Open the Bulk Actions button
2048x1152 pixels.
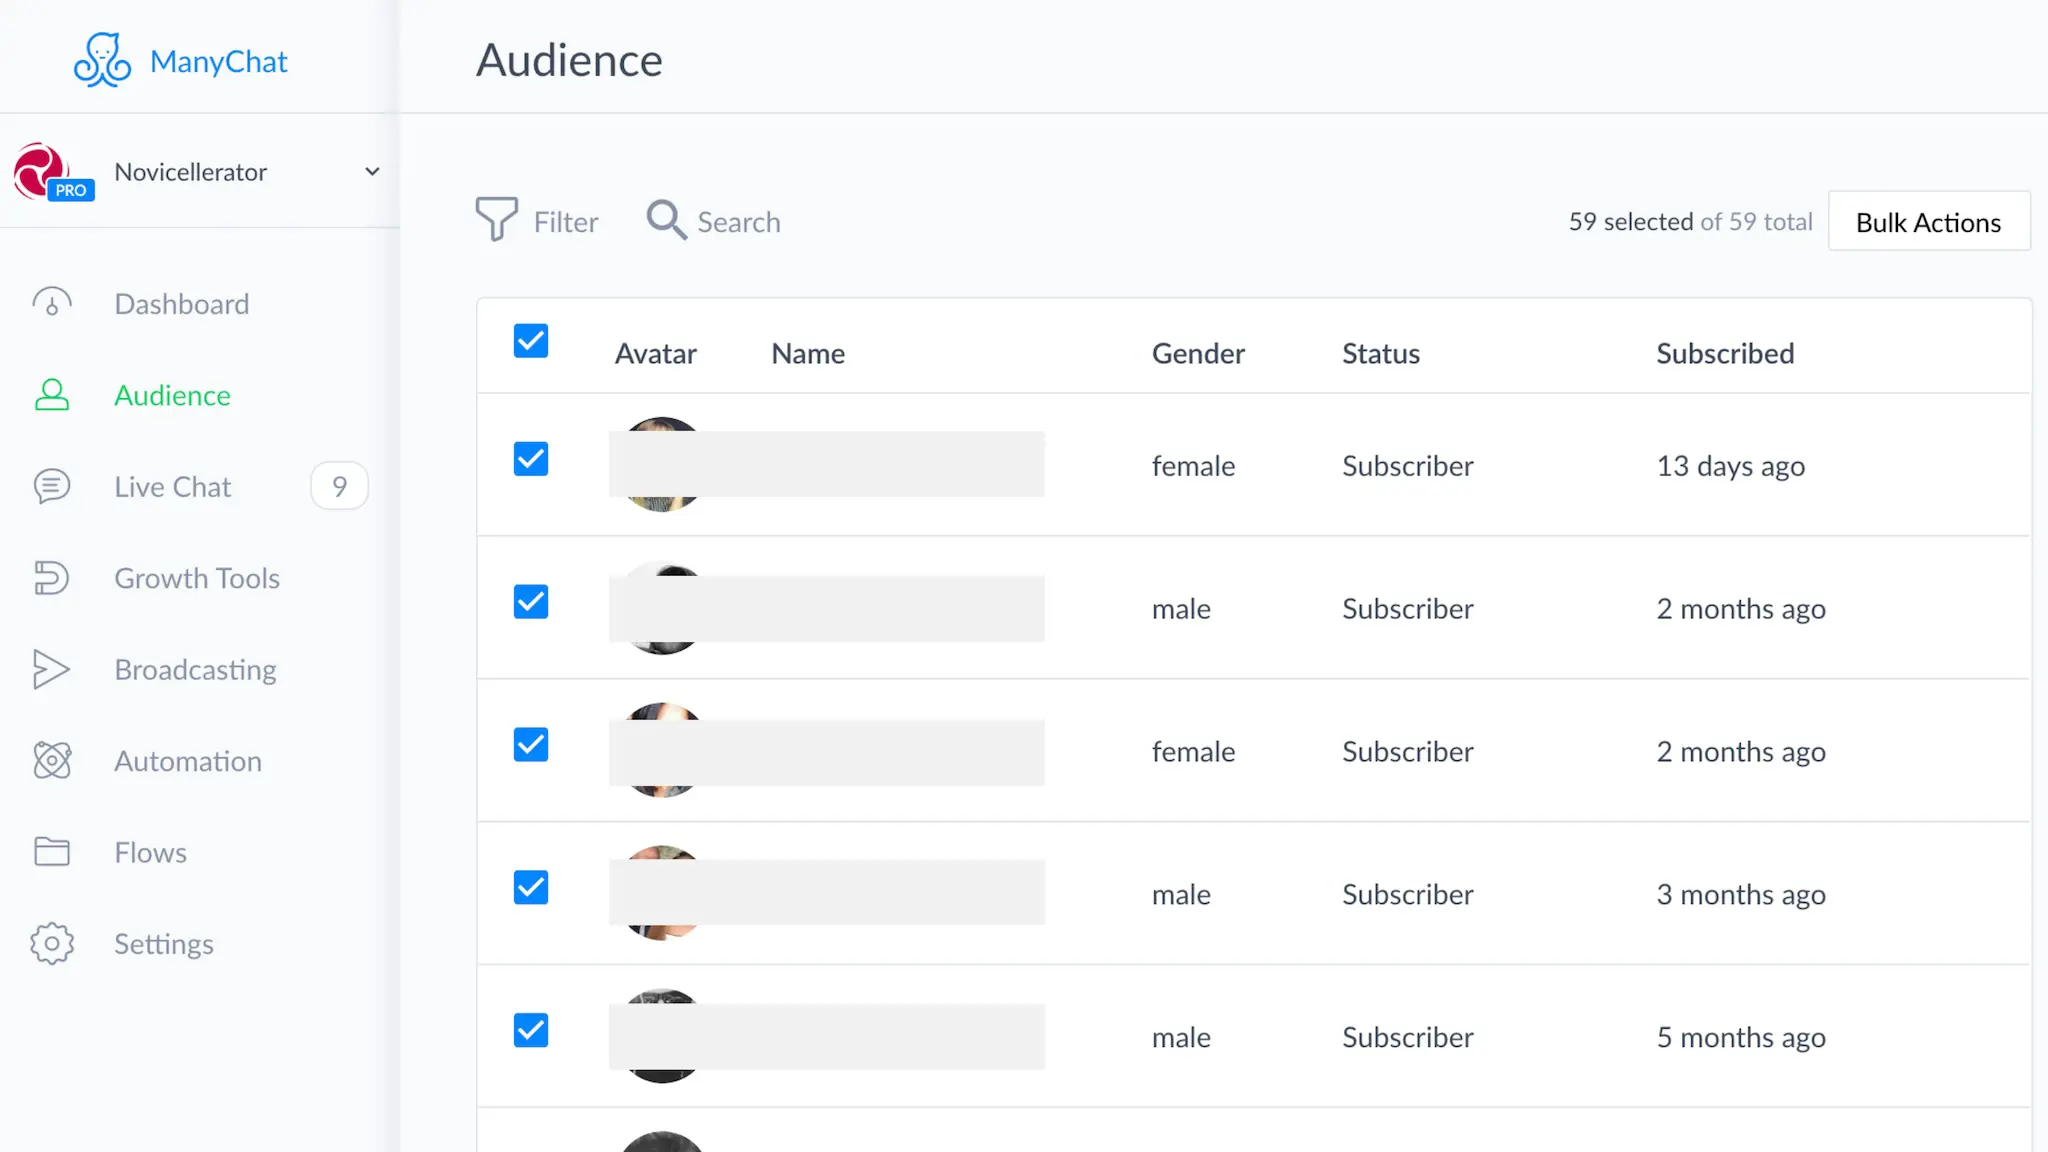pyautogui.click(x=1929, y=221)
